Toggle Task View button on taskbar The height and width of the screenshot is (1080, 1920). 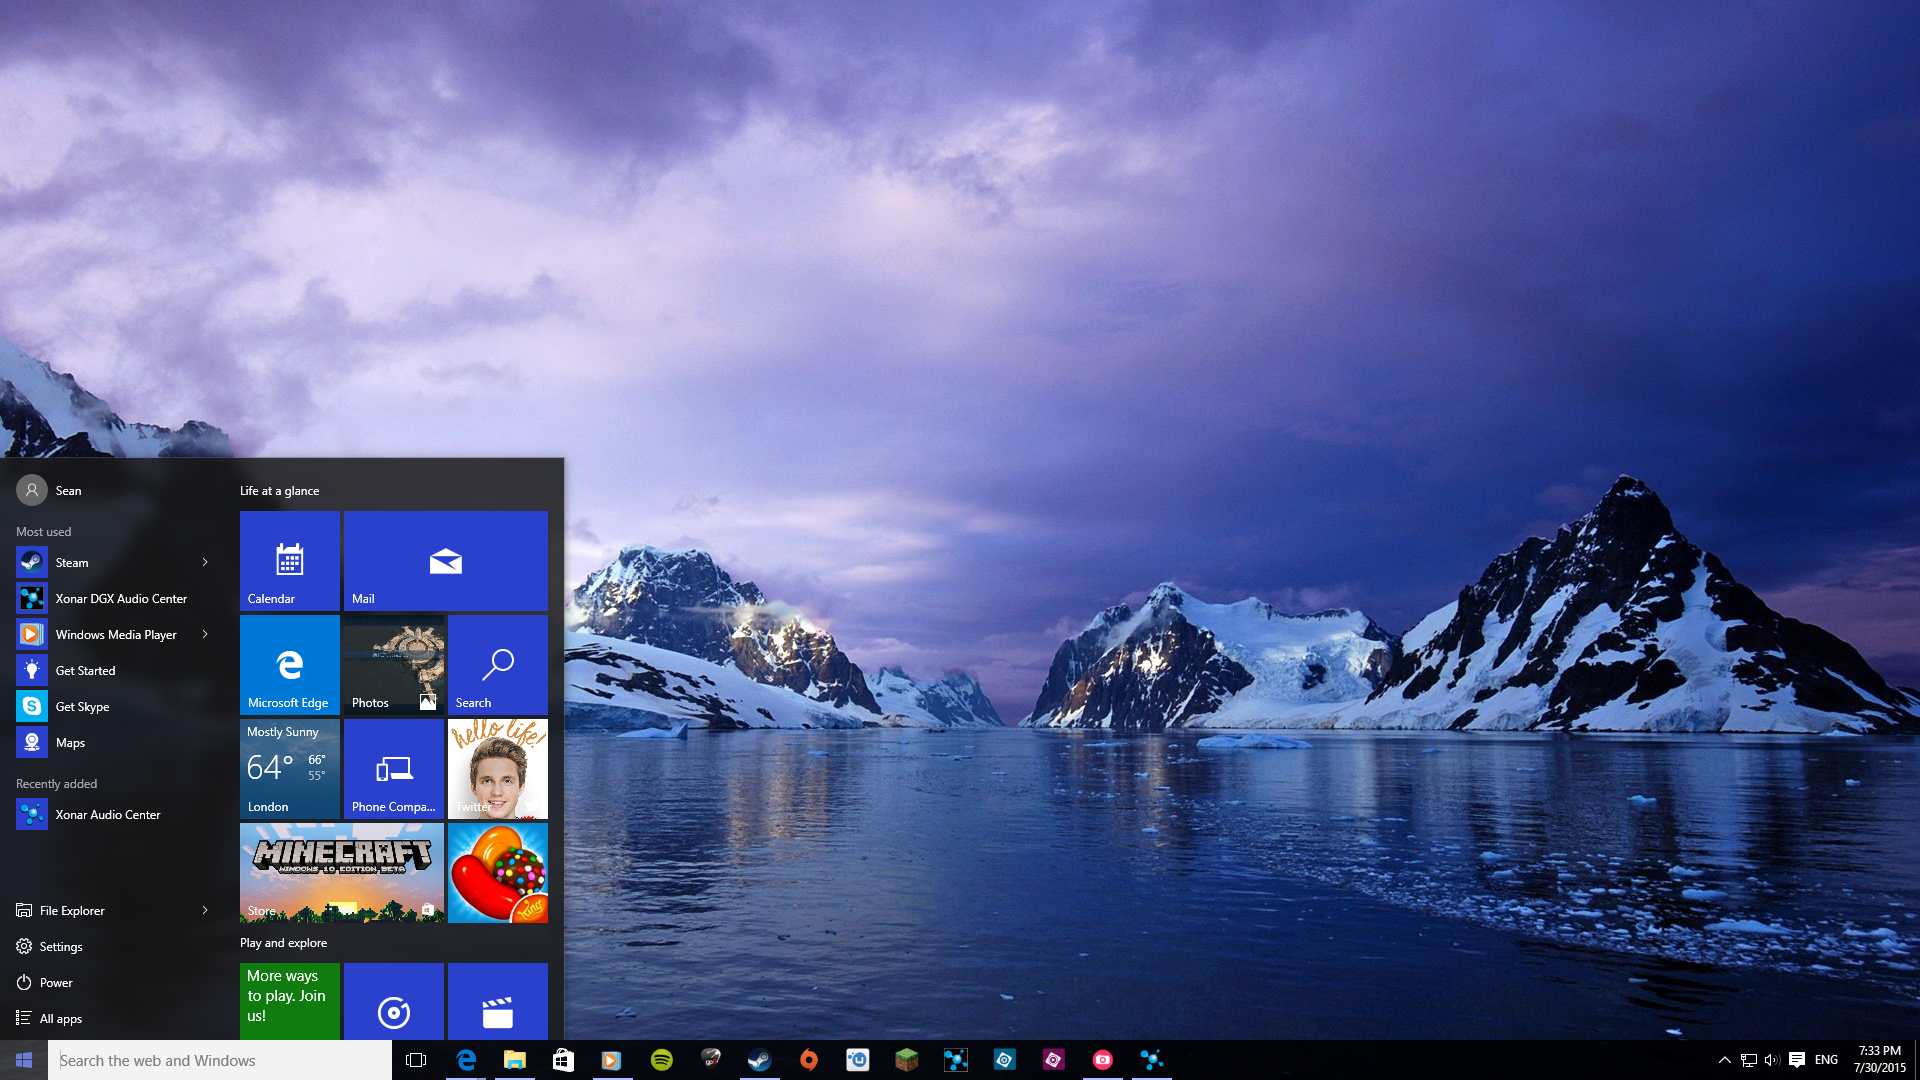(415, 1059)
